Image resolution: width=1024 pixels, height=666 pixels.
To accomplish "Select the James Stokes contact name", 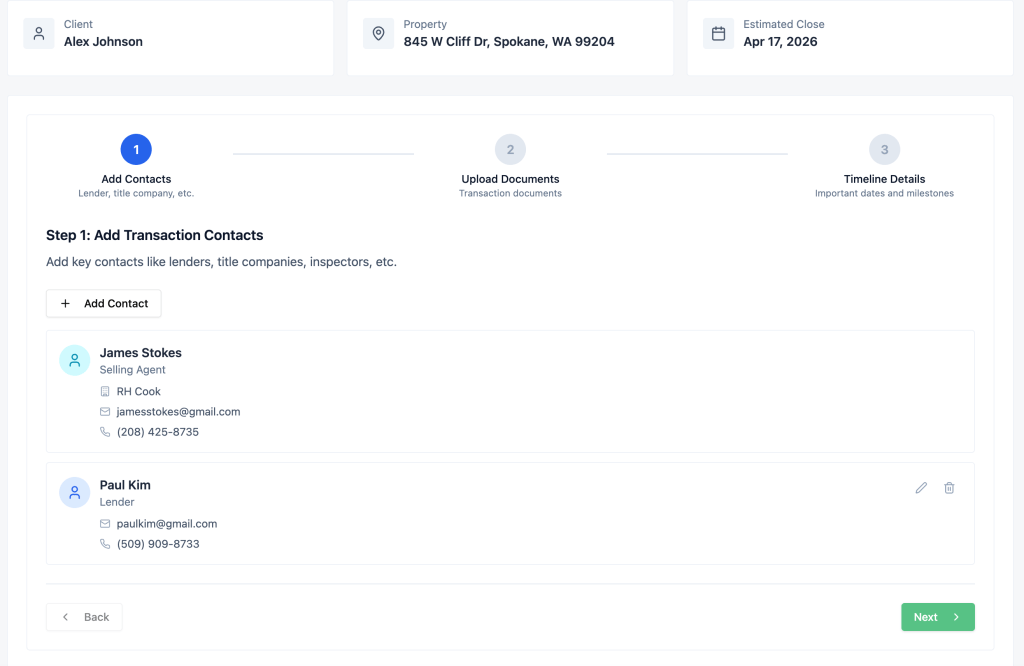I will point(140,353).
